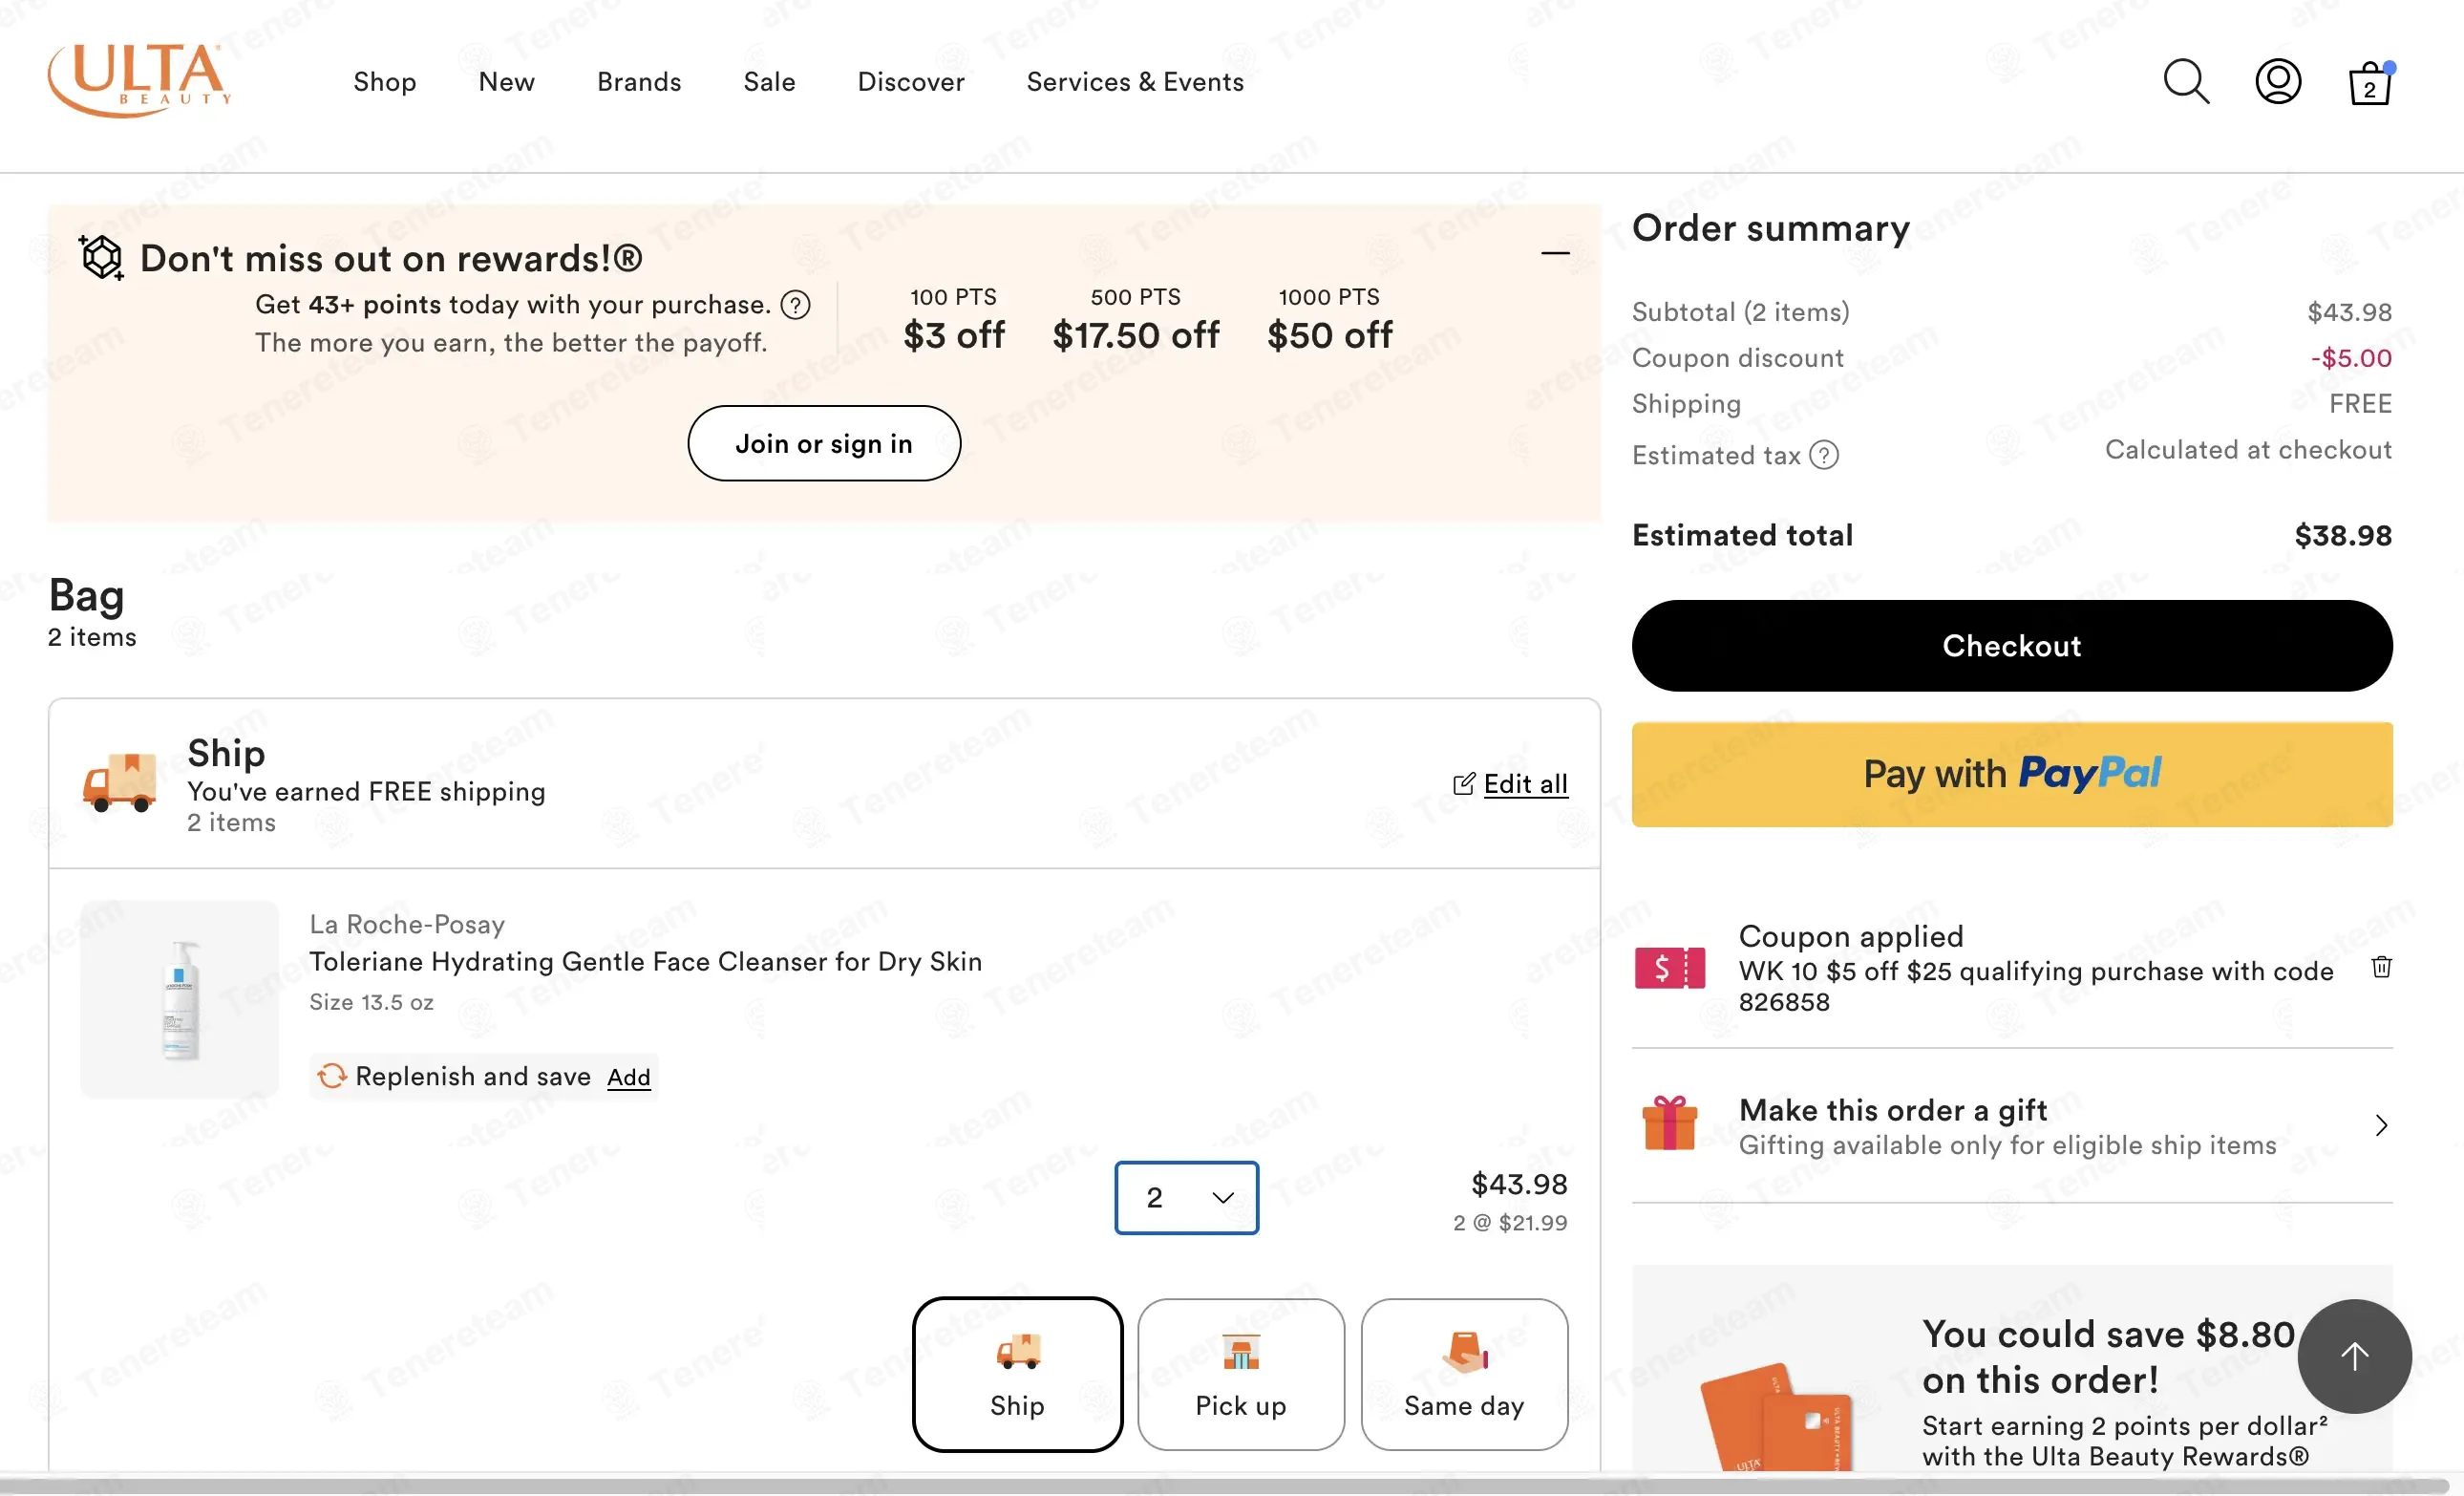Click the Ulta Beauty logo
Viewport: 2464px width, 1496px height.
click(x=140, y=80)
